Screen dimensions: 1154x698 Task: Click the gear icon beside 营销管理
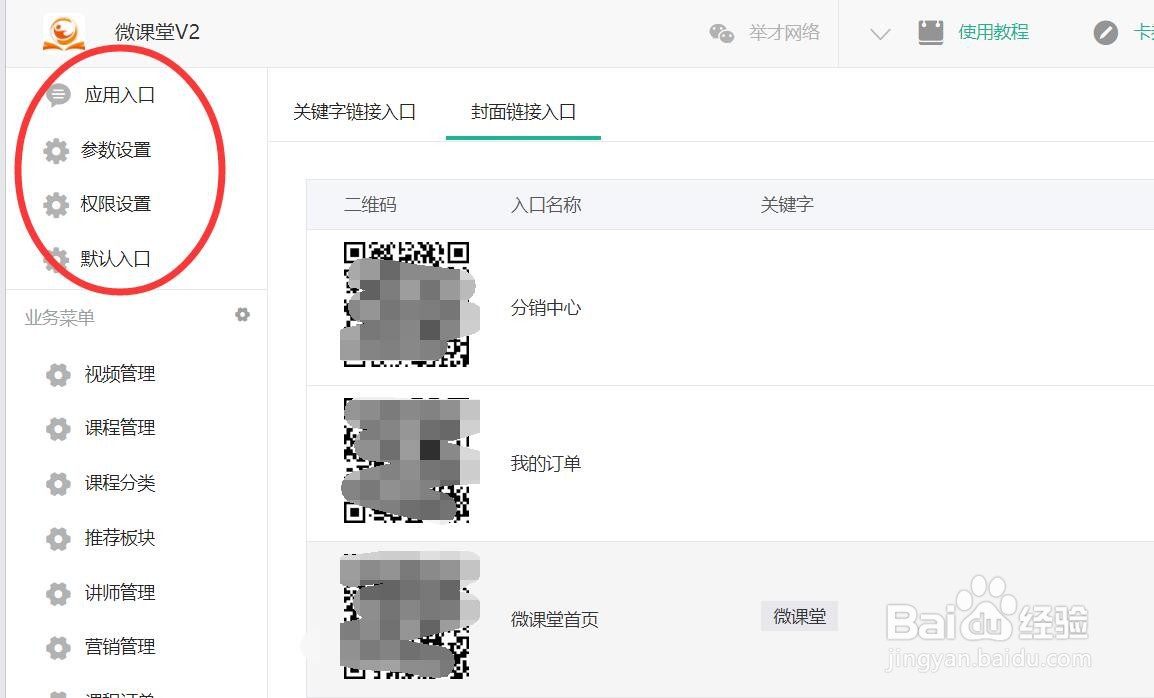click(58, 648)
